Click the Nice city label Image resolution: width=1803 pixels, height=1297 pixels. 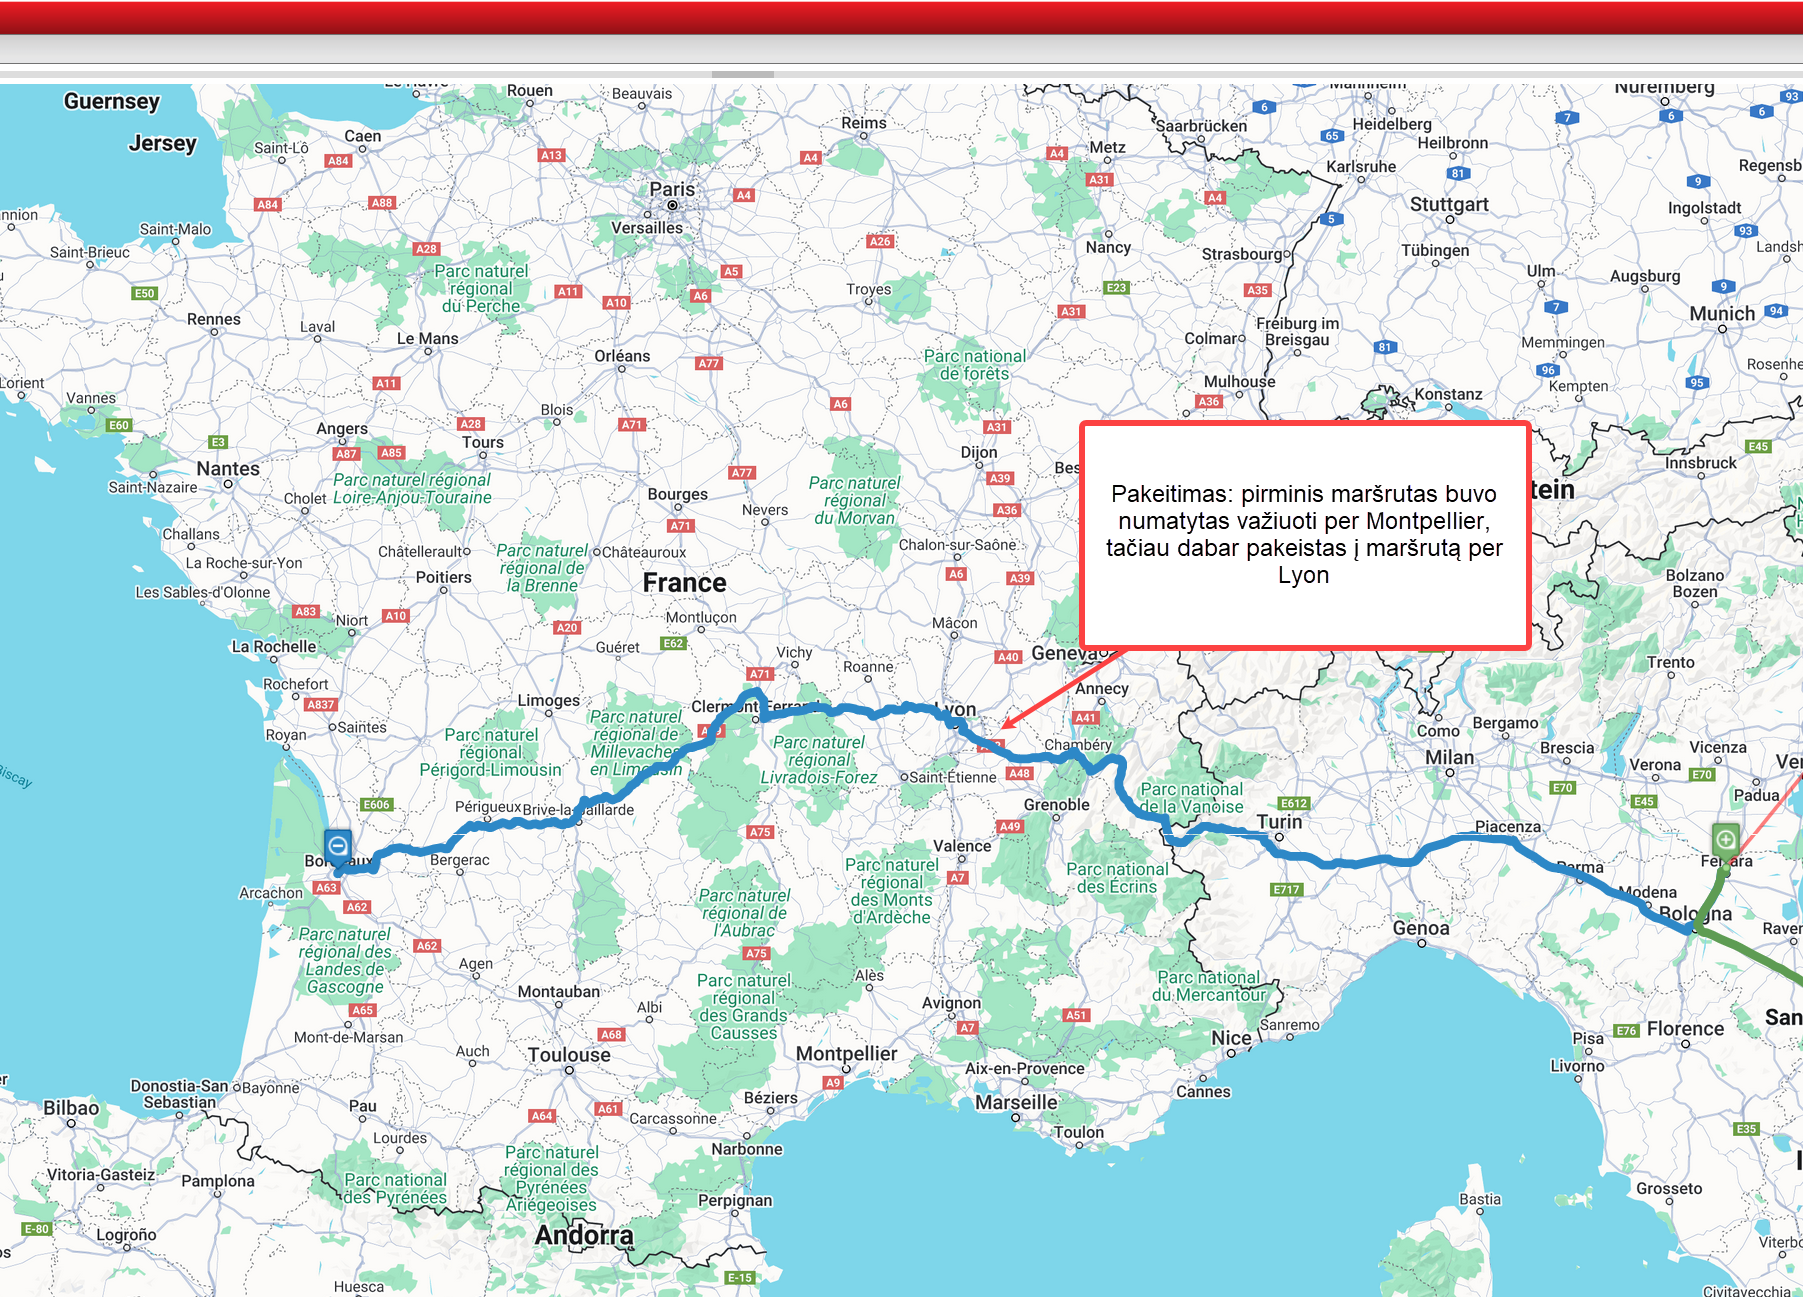pyautogui.click(x=1231, y=1038)
